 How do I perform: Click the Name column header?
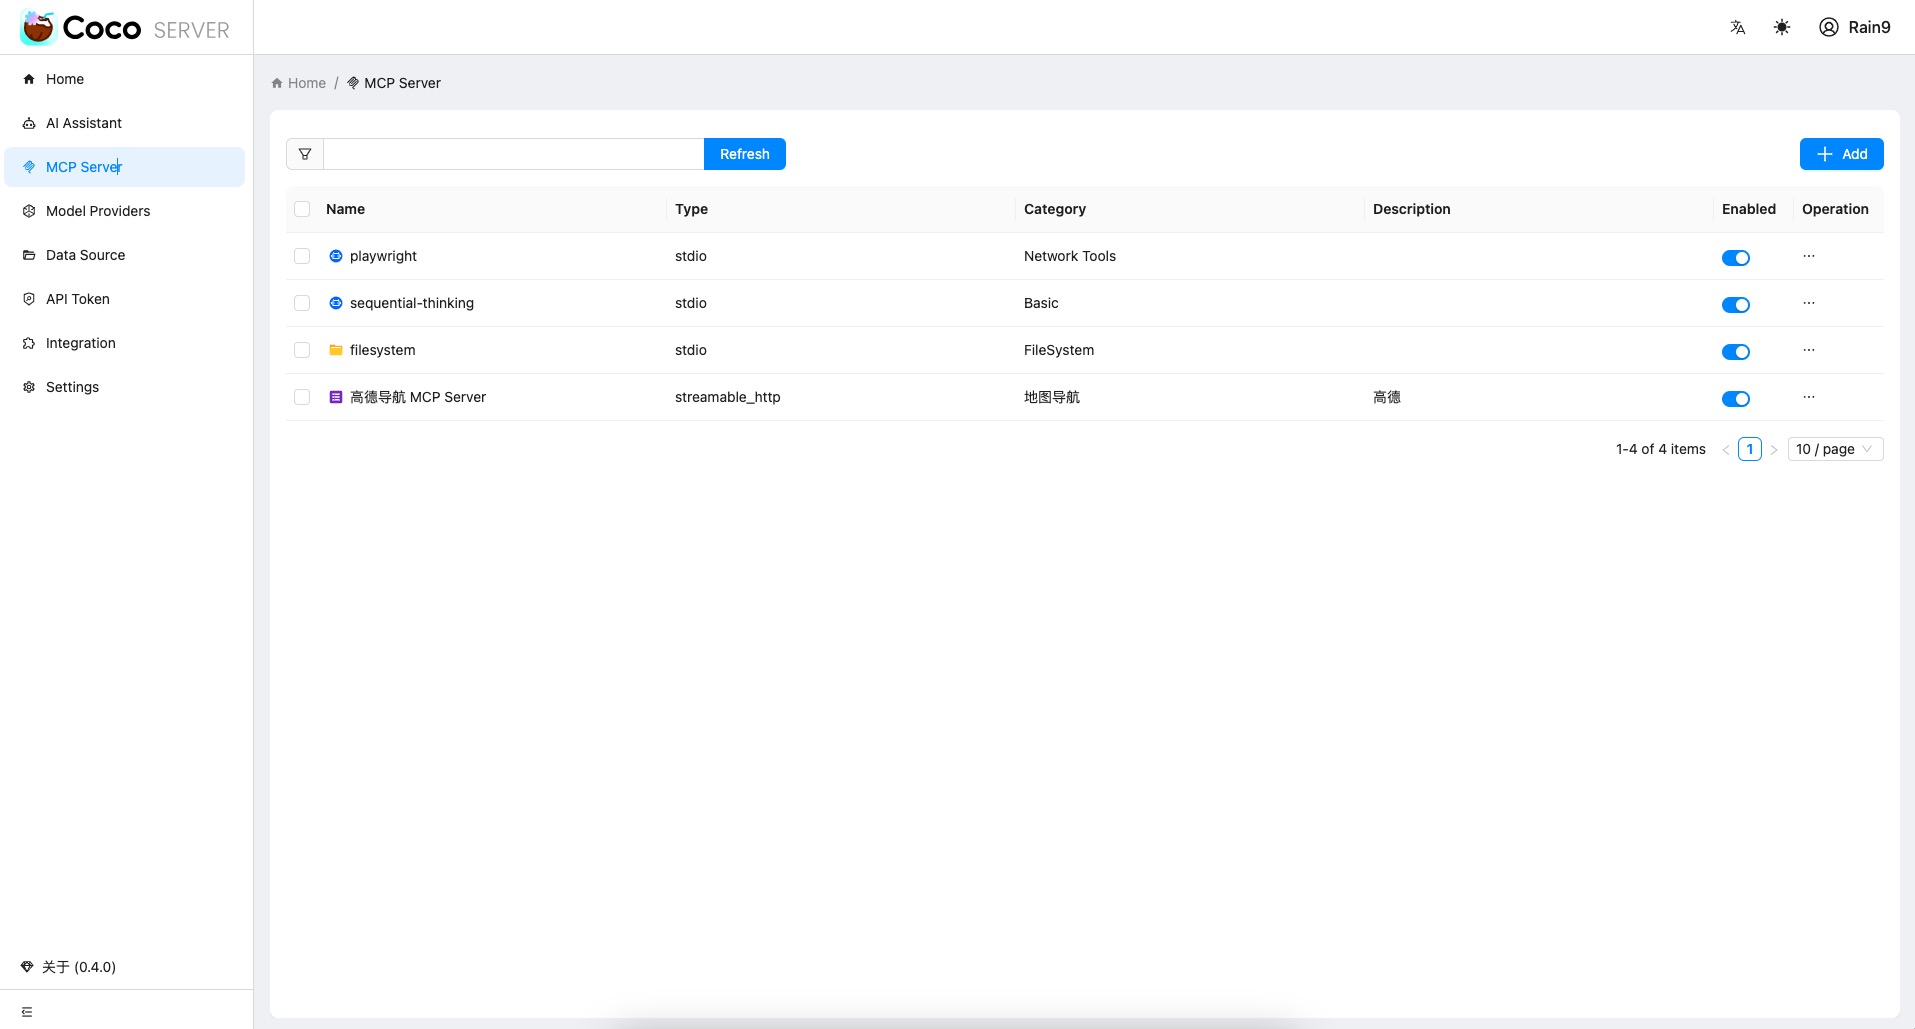tap(345, 209)
